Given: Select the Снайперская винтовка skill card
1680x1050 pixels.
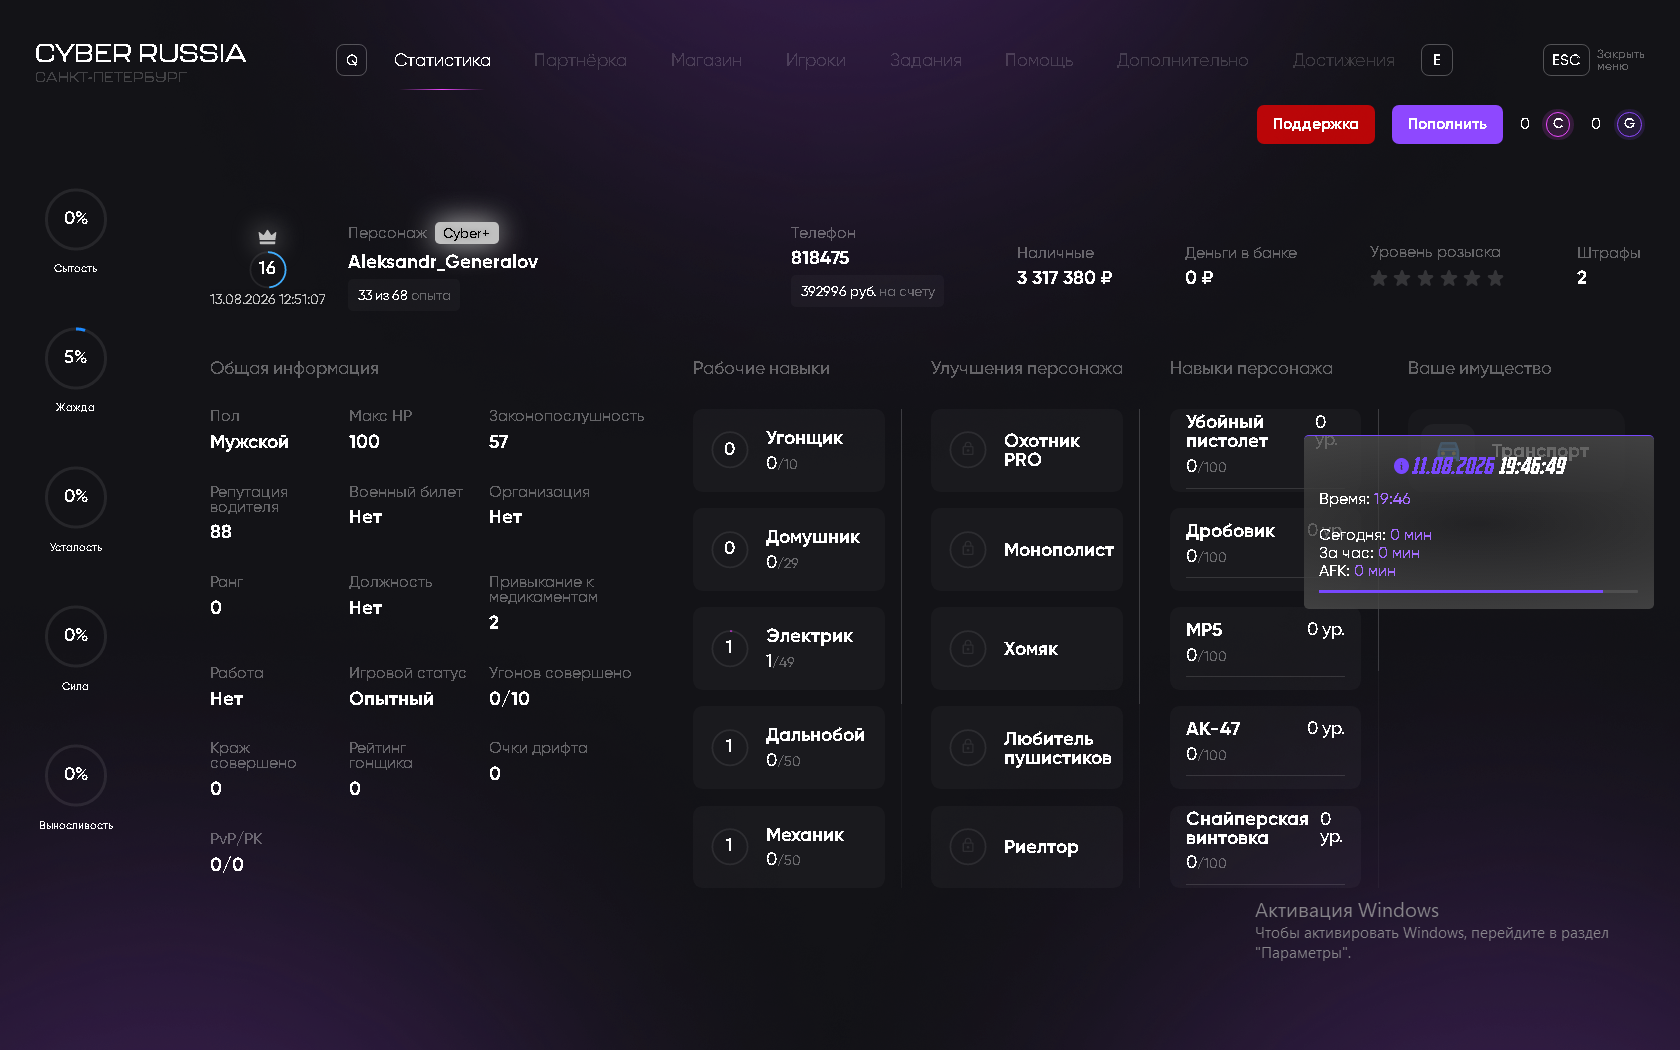Looking at the screenshot, I should (1265, 846).
